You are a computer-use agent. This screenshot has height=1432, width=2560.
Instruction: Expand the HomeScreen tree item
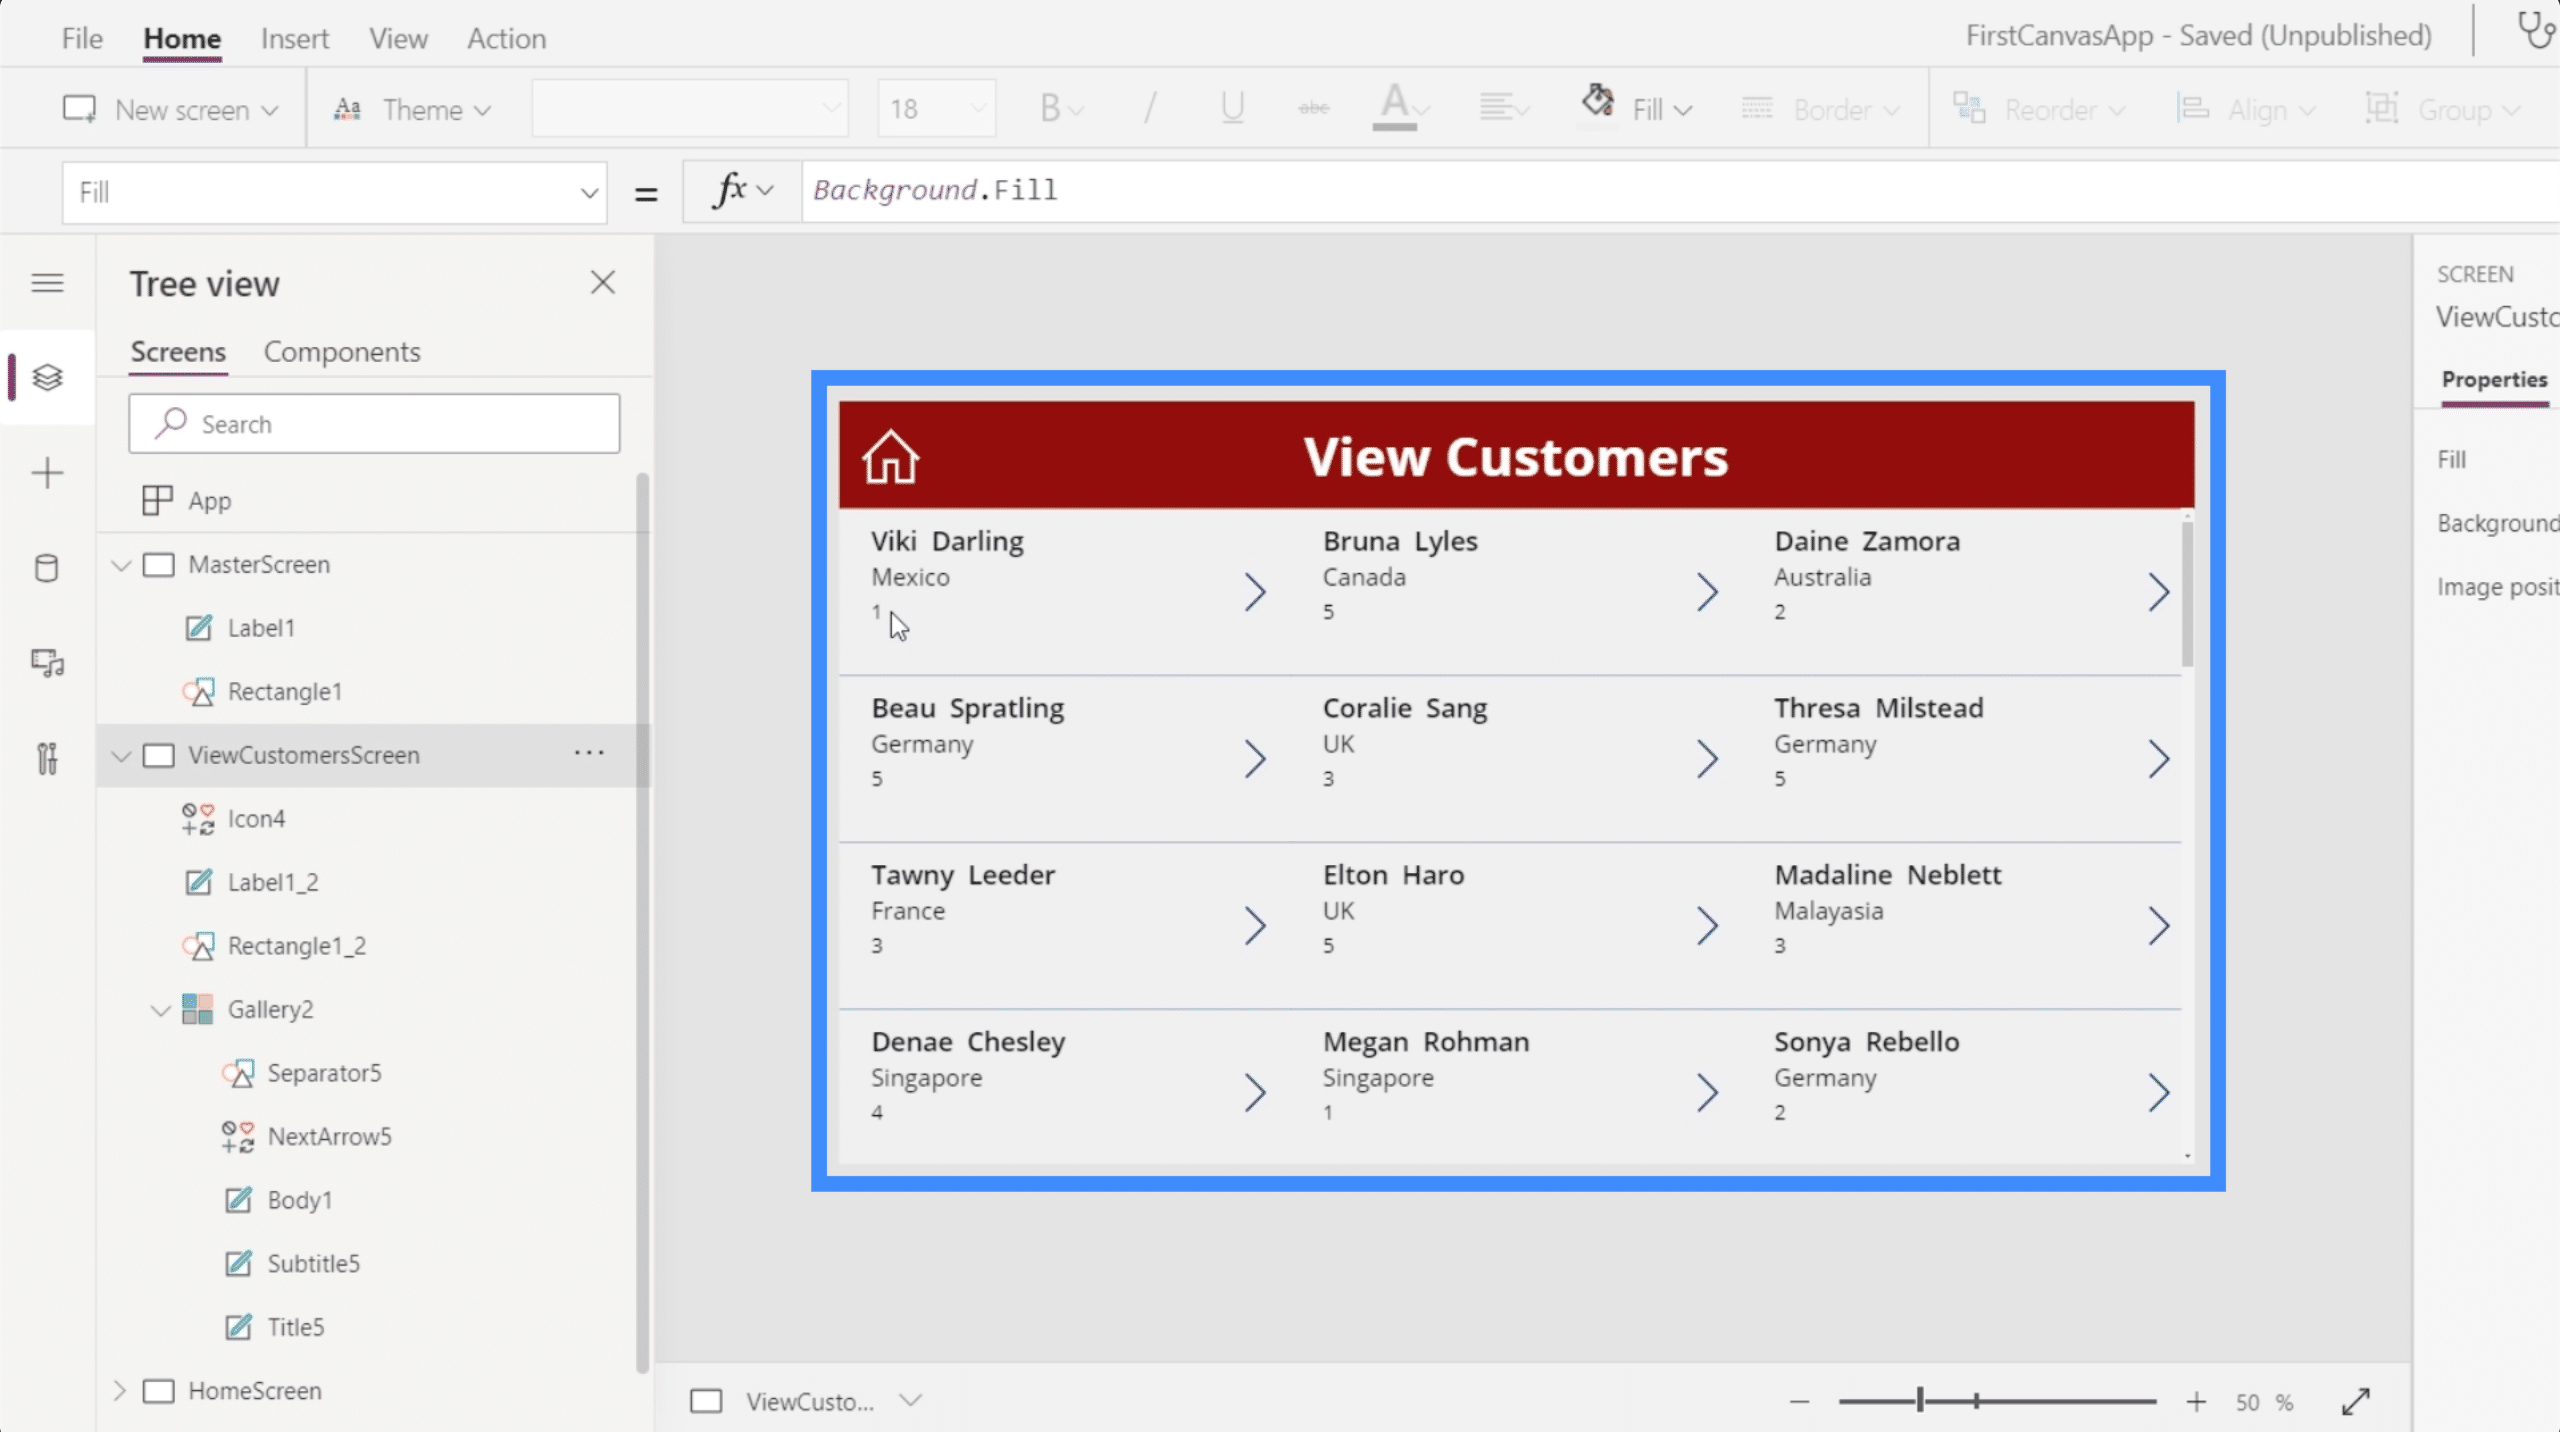pyautogui.click(x=120, y=1390)
